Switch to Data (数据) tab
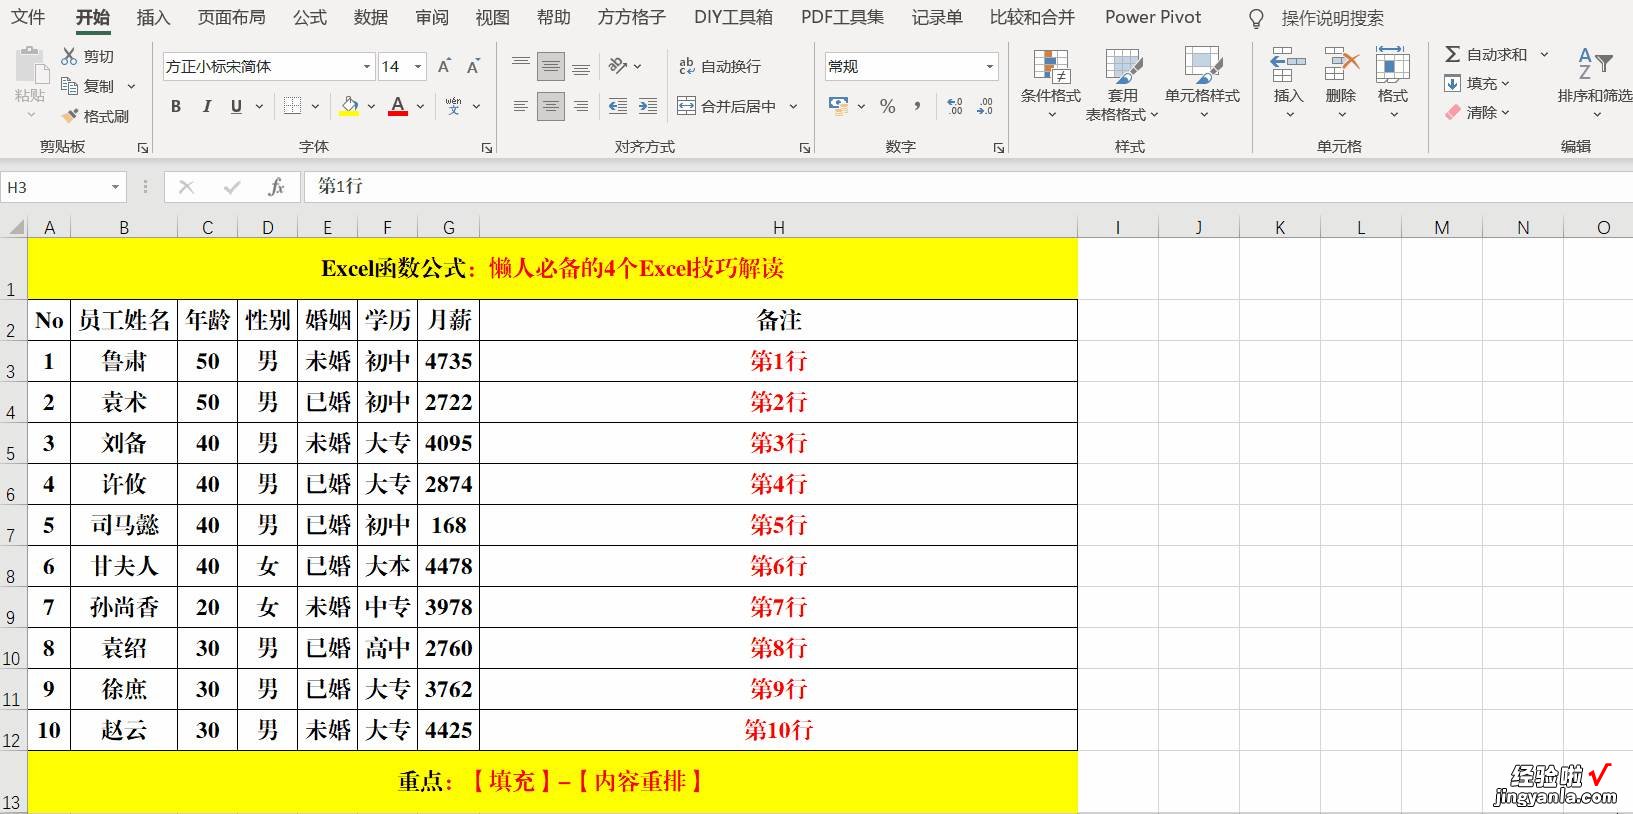This screenshot has height=814, width=1633. pos(371,17)
